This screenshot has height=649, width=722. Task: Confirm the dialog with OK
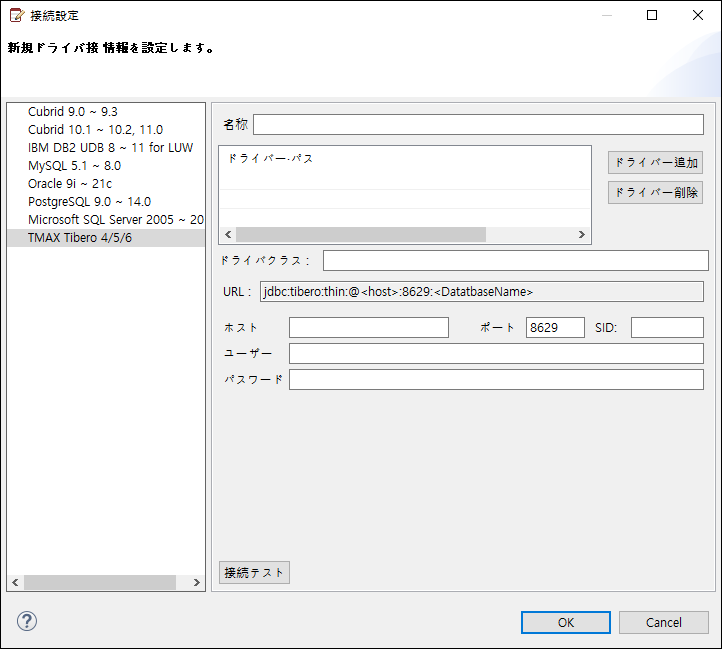[565, 622]
